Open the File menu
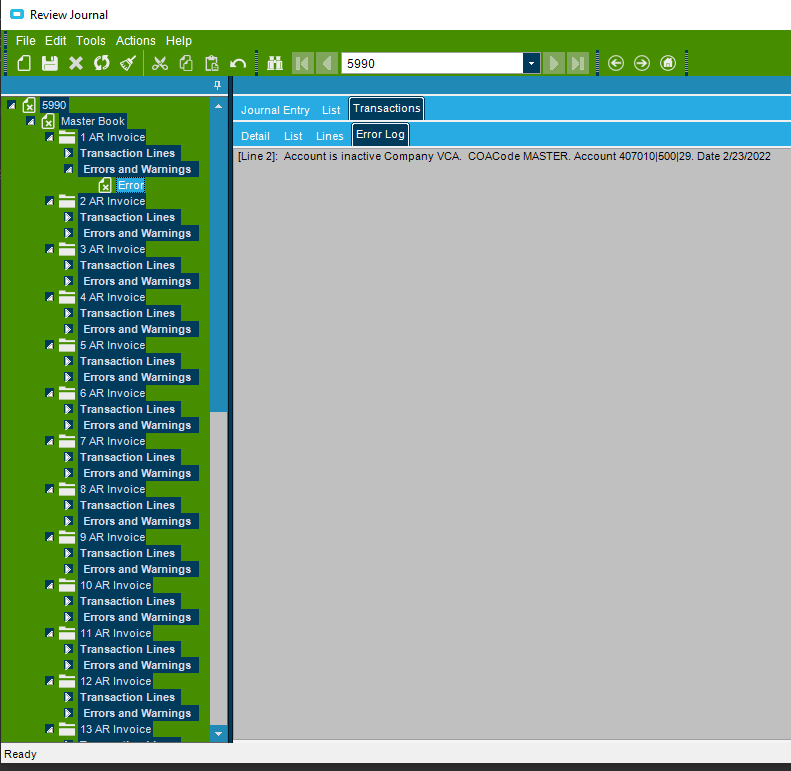The width and height of the screenshot is (791, 771). pos(26,41)
